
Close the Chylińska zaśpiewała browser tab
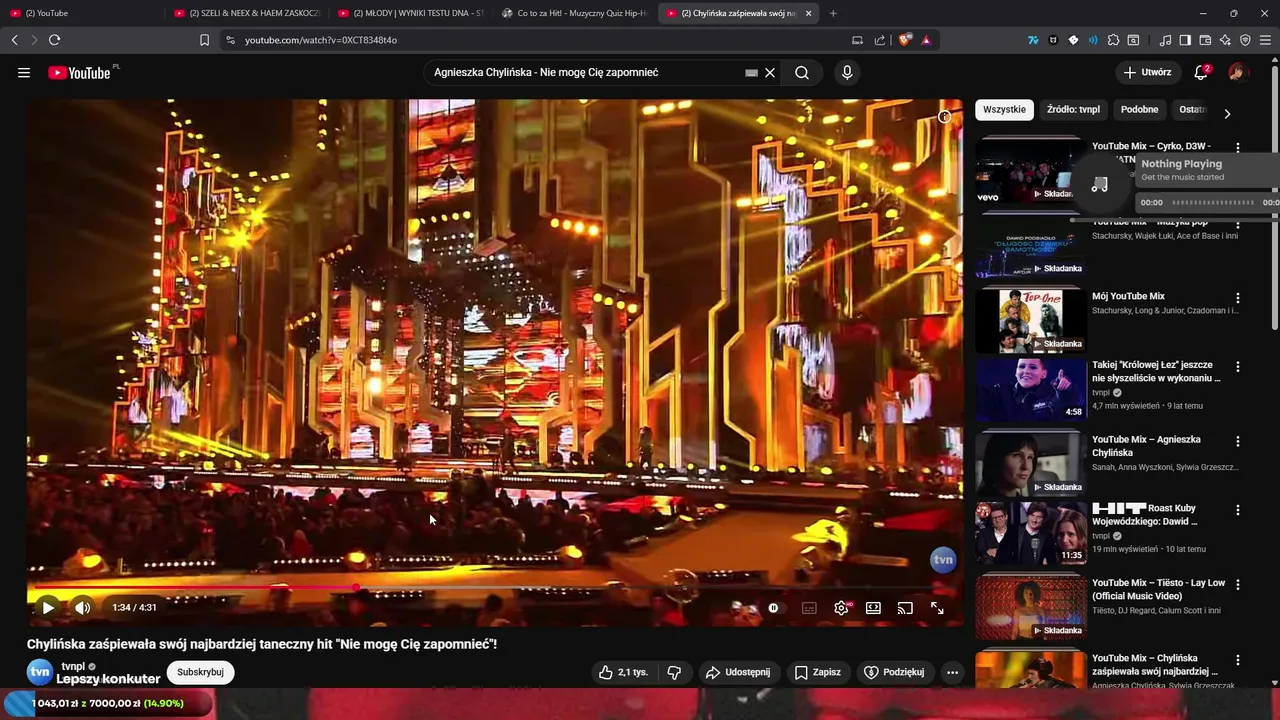(x=808, y=13)
